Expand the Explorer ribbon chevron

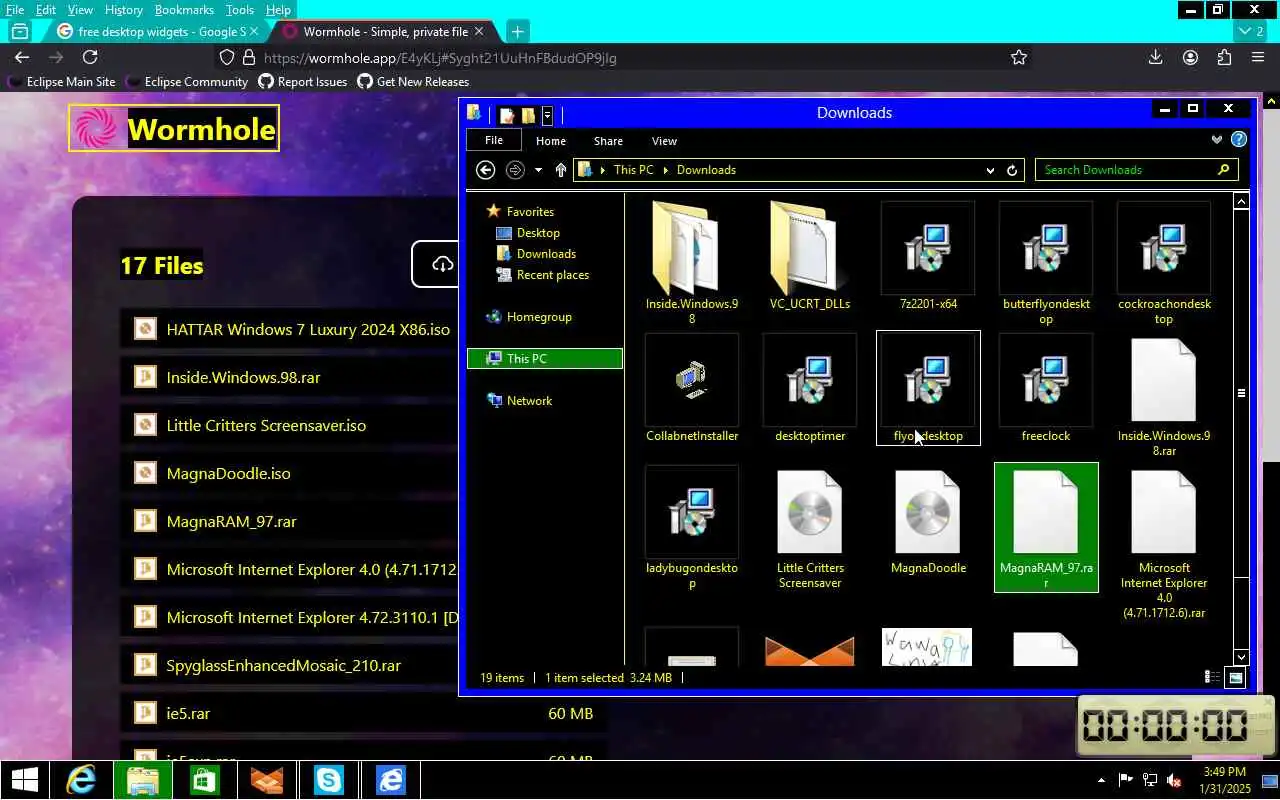point(1216,140)
